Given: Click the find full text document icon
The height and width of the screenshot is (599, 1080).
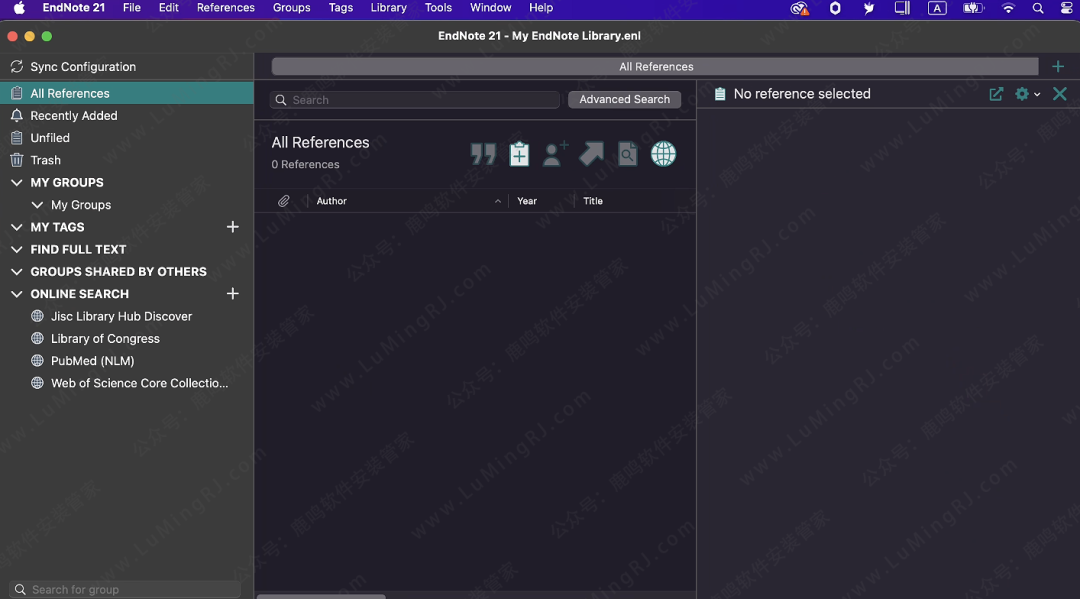Looking at the screenshot, I should pos(627,154).
